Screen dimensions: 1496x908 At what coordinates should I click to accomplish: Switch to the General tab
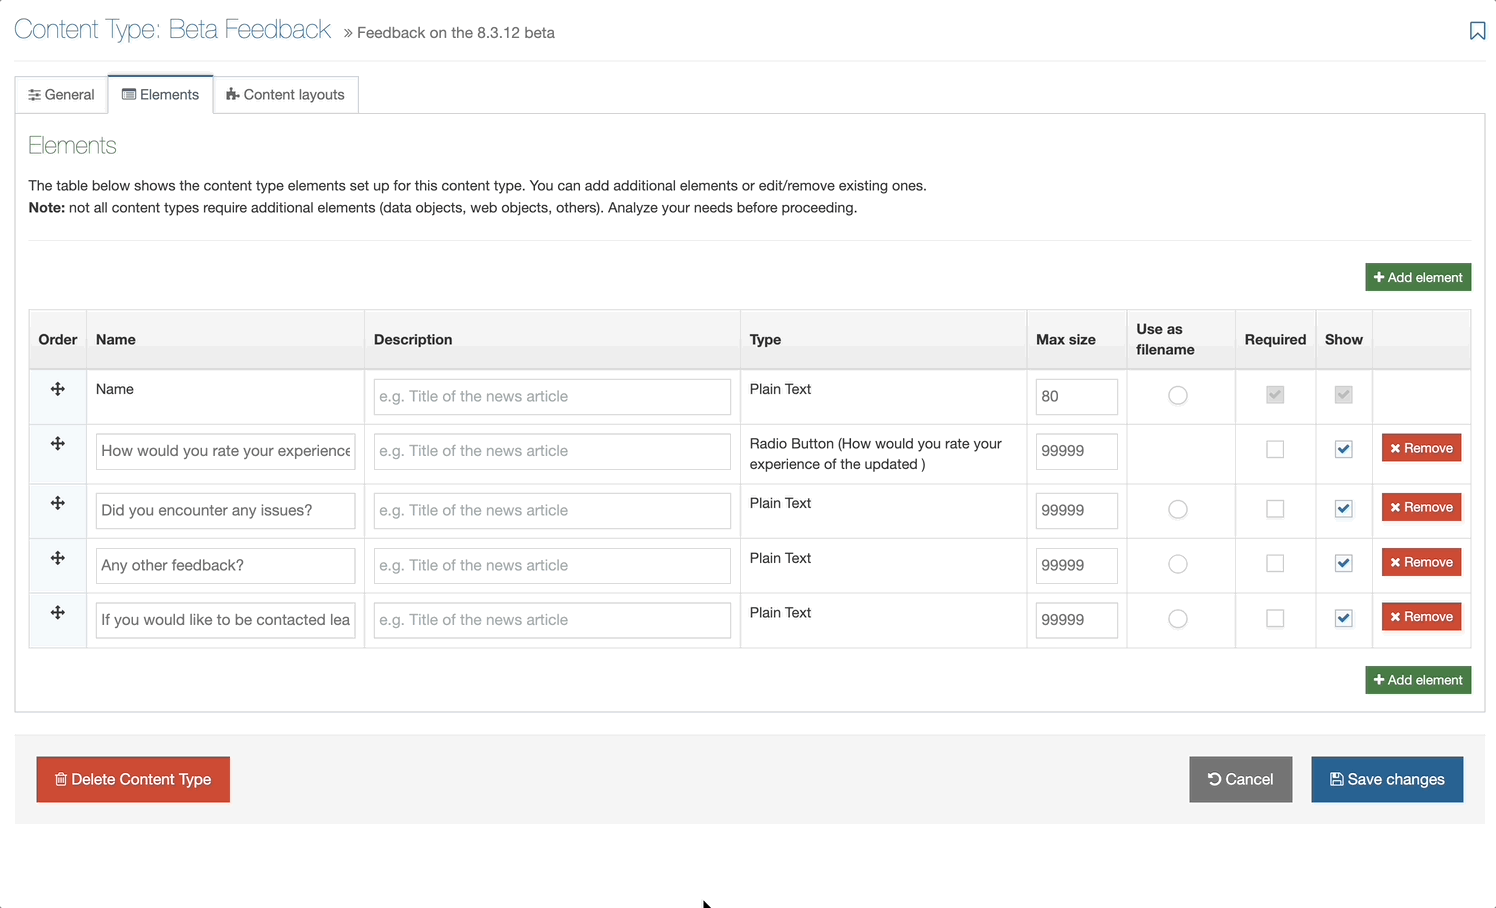62,95
